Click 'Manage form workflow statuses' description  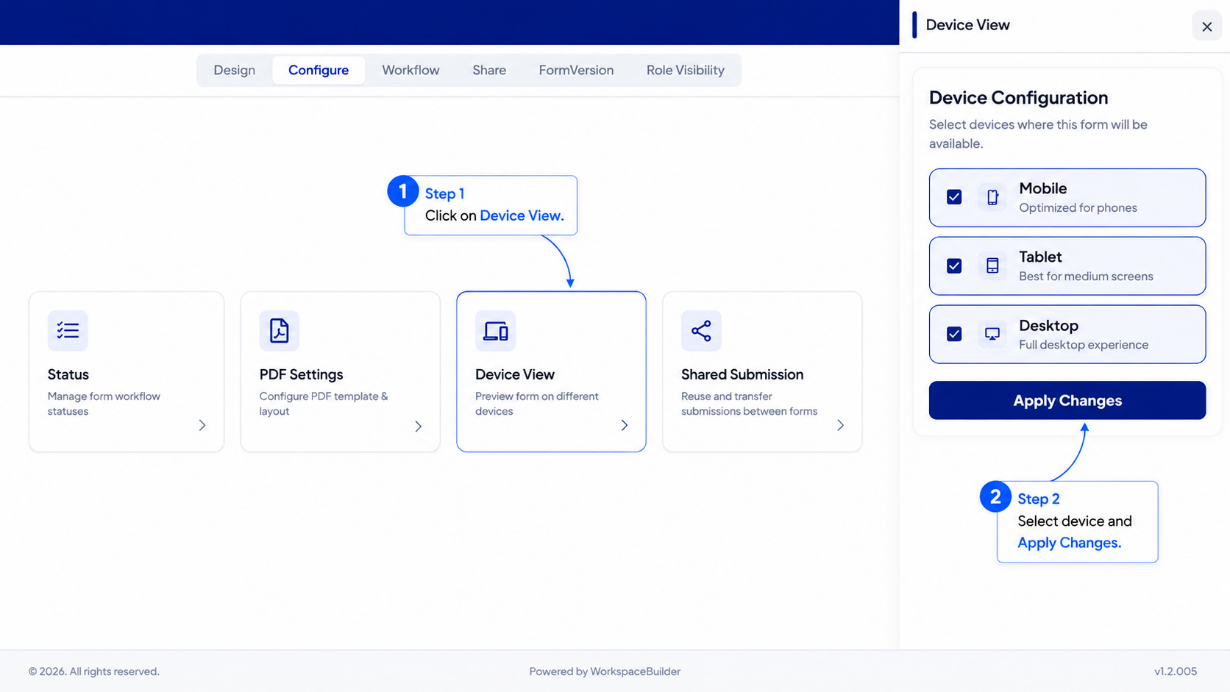coord(104,404)
